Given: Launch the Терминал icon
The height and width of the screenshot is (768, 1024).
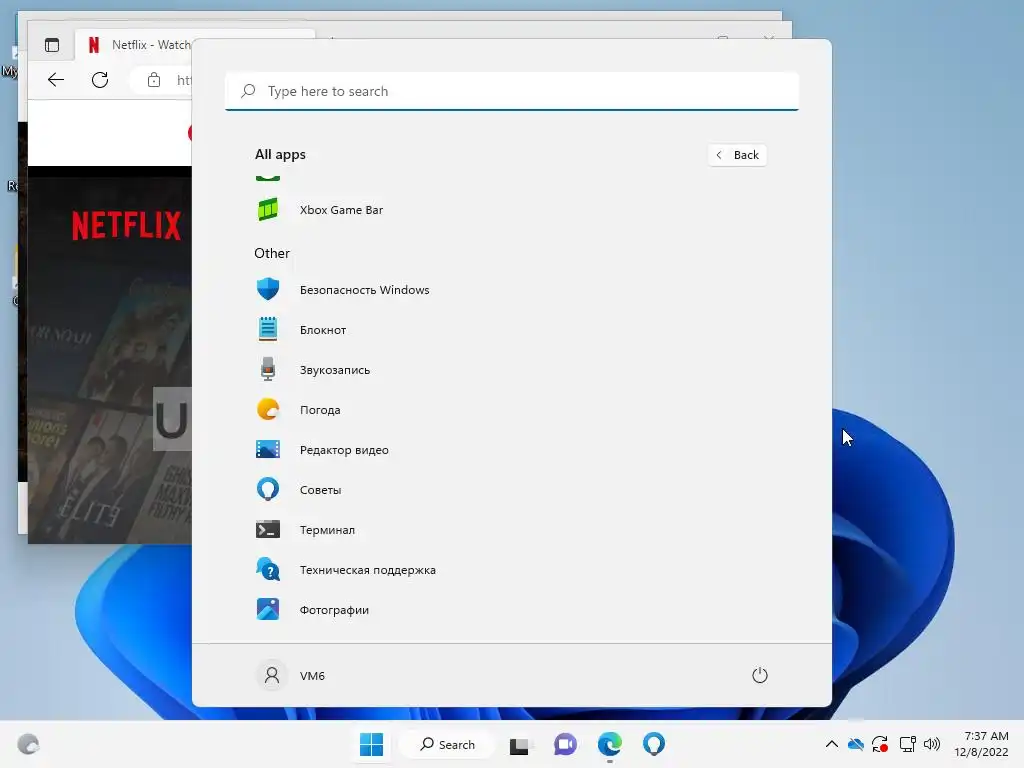Looking at the screenshot, I should pyautogui.click(x=268, y=529).
